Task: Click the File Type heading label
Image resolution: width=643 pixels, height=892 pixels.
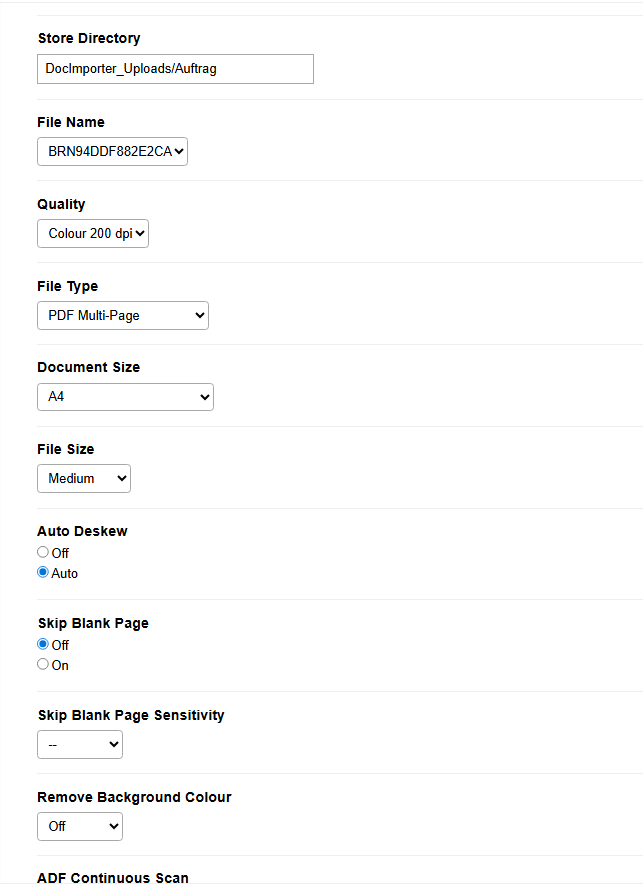Action: pos(68,286)
